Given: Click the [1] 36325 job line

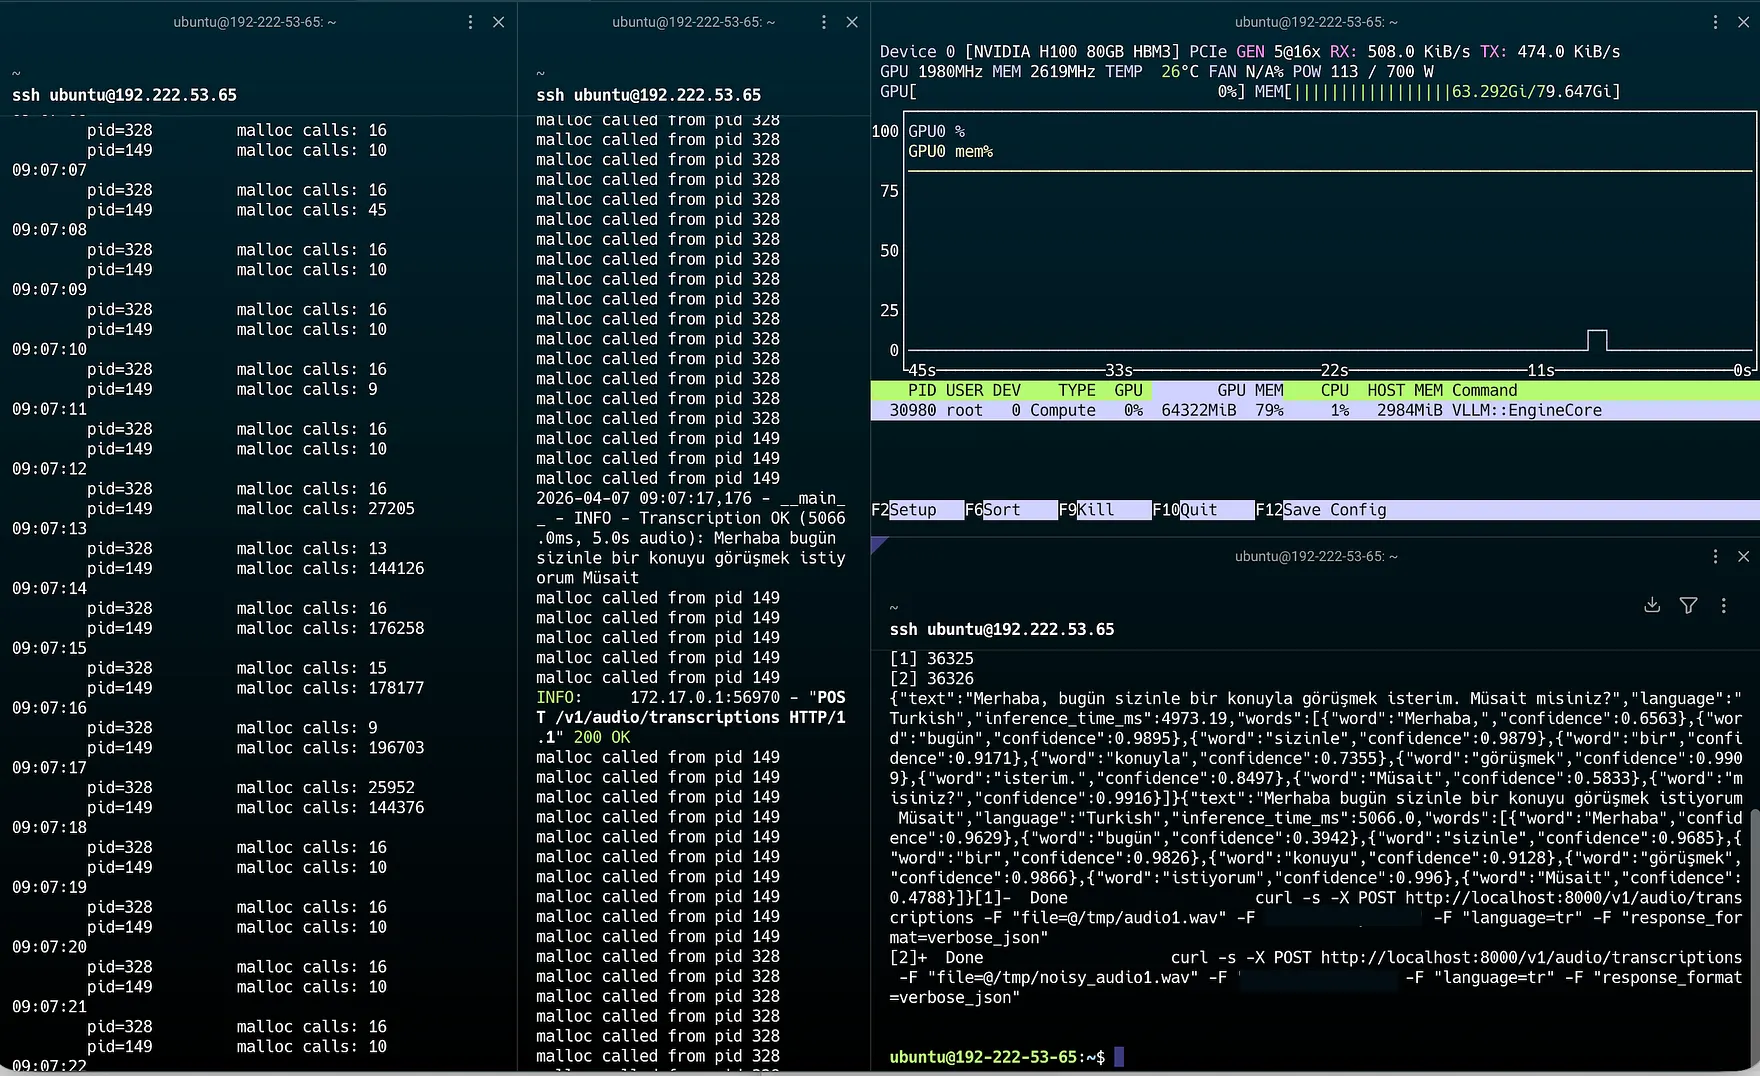Looking at the screenshot, I should [x=932, y=658].
